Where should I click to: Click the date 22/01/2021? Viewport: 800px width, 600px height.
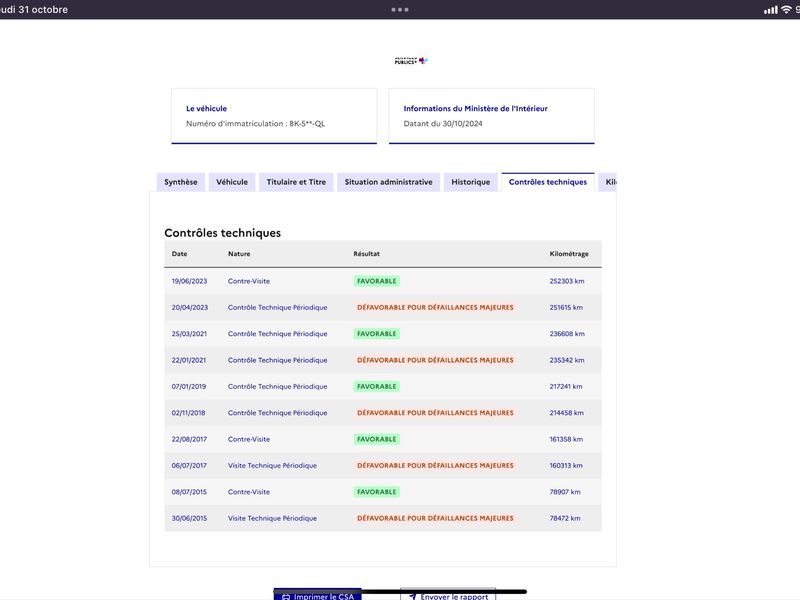click(x=189, y=360)
